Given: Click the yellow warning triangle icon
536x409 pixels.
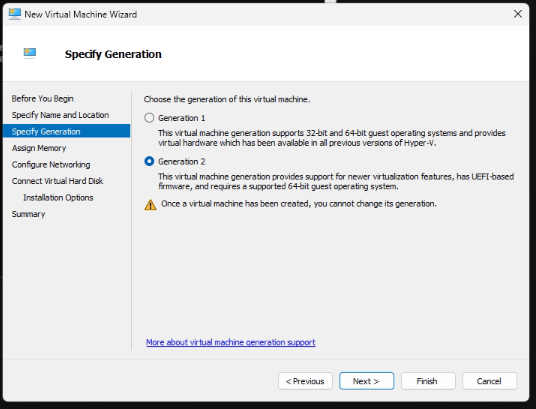Looking at the screenshot, I should 150,204.
